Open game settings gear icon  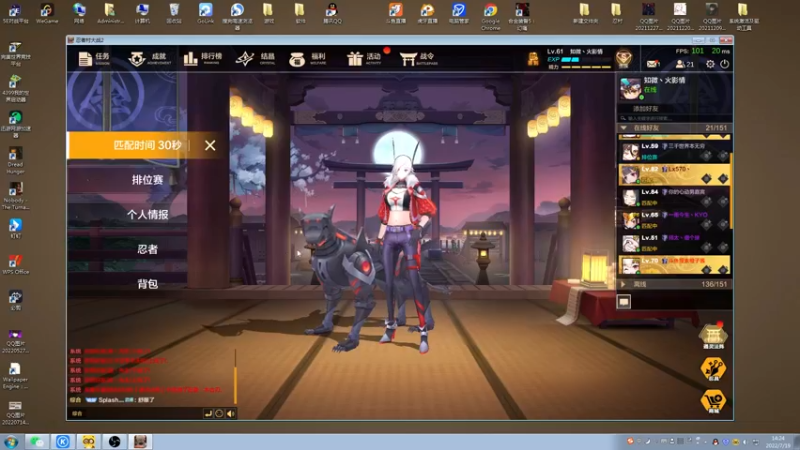(710, 64)
